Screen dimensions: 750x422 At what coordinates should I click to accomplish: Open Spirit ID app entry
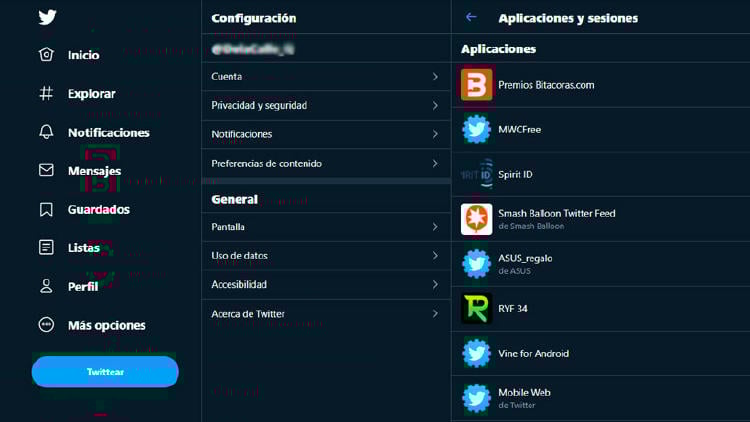pos(601,174)
